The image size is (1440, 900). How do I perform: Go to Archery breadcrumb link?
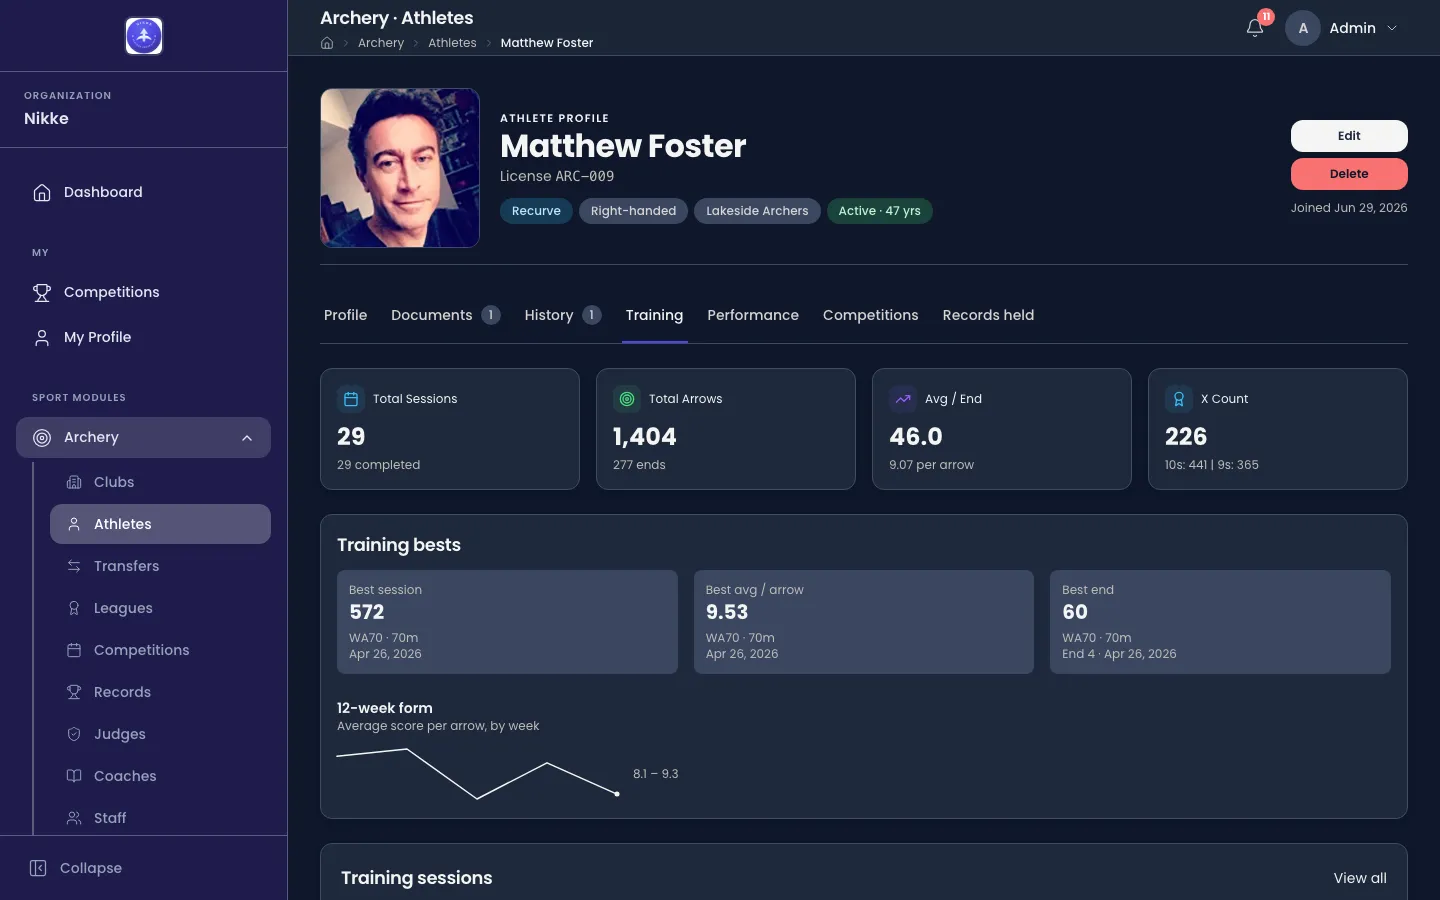[x=381, y=43]
